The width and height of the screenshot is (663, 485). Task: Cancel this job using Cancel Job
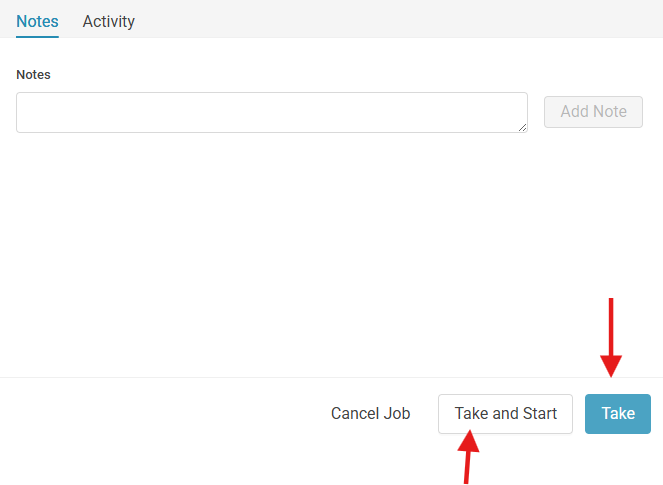pyautogui.click(x=370, y=414)
